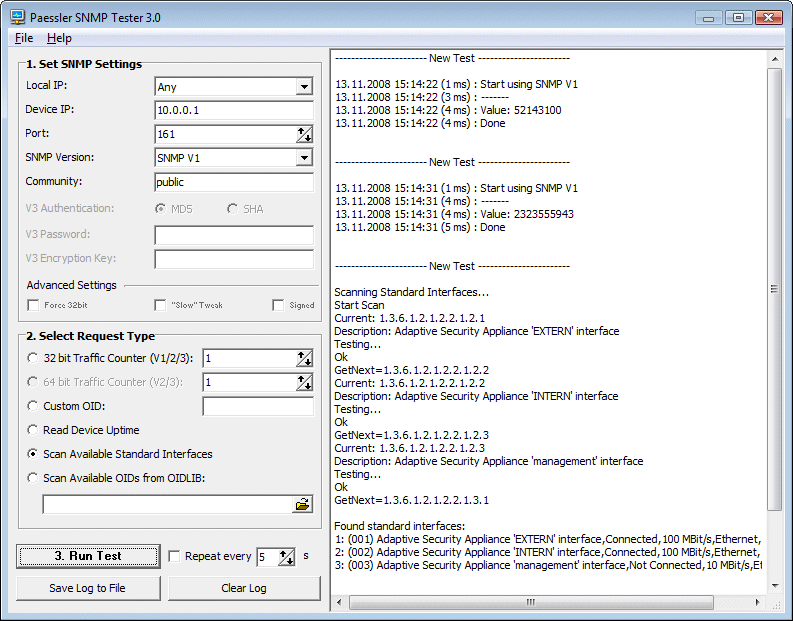Choose 32 bit Traffic Counter request type
Screen dimensions: 793x621
pyautogui.click(x=33, y=358)
